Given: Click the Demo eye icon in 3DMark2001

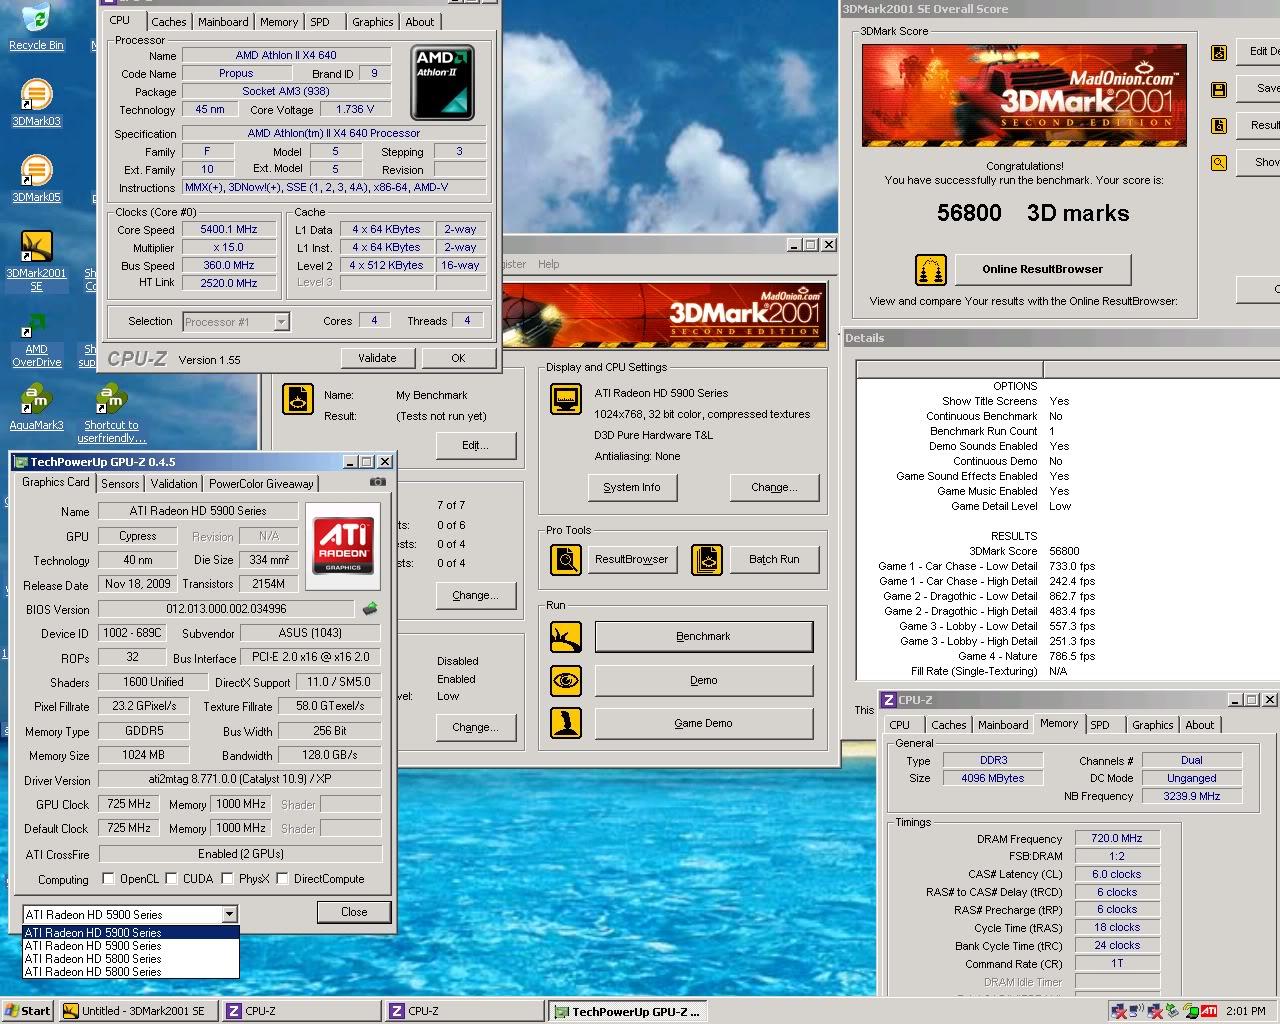Looking at the screenshot, I should pyautogui.click(x=566, y=680).
